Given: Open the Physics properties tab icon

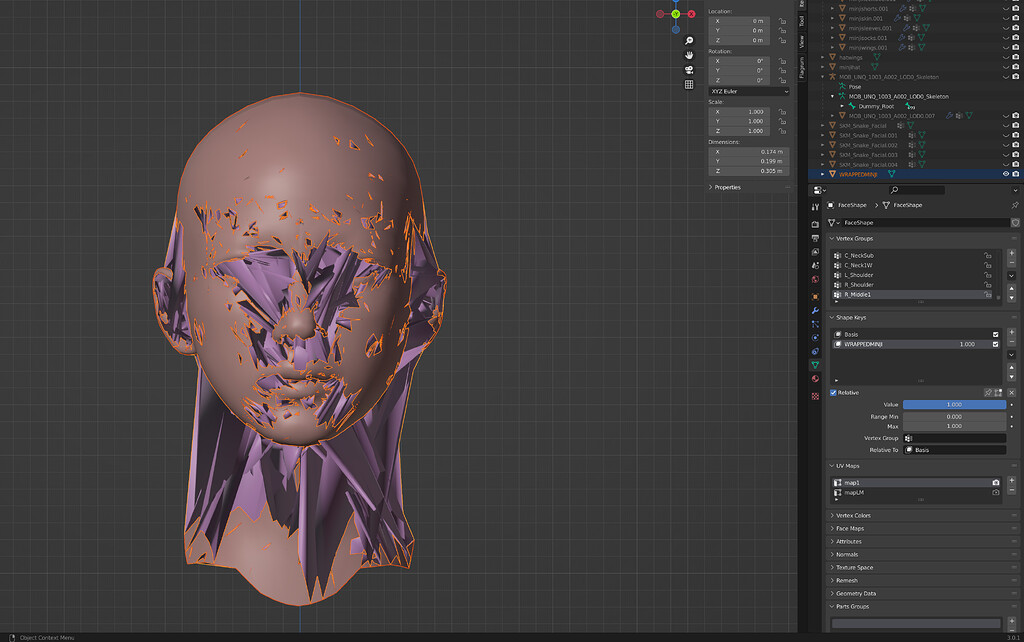Looking at the screenshot, I should 815,338.
